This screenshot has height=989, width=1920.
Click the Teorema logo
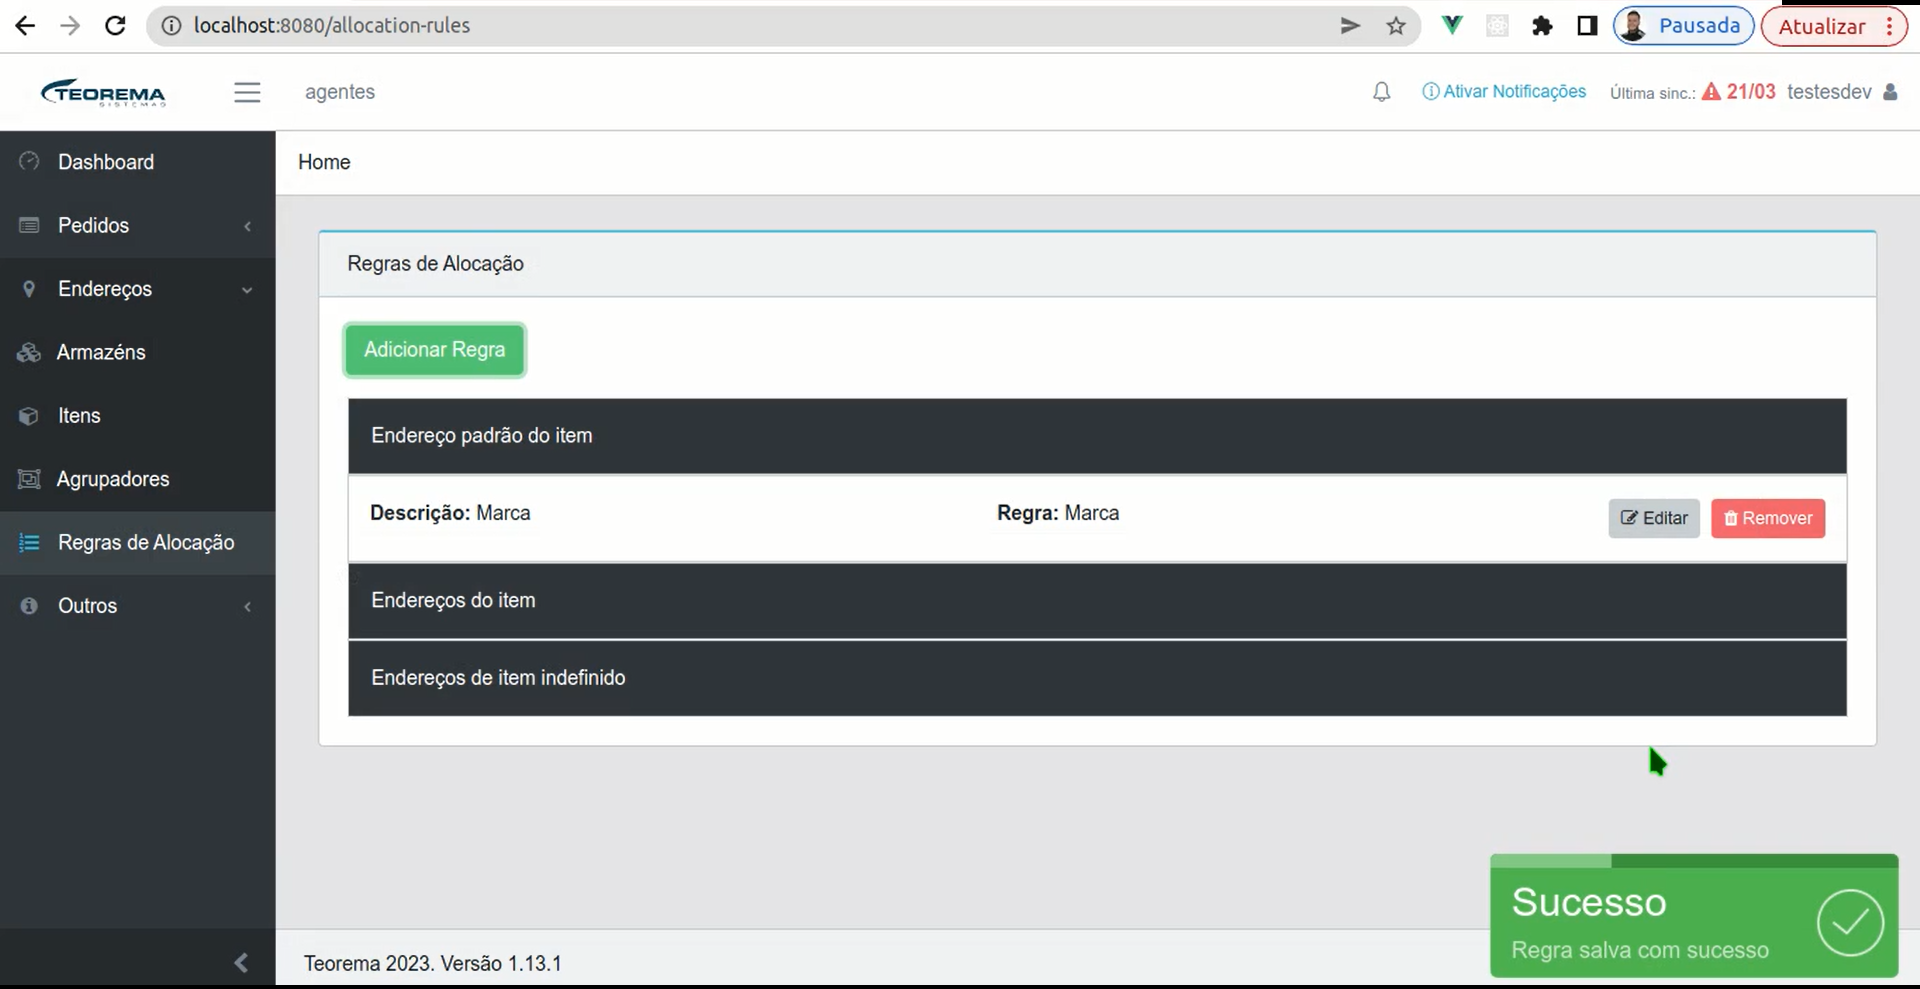(103, 92)
